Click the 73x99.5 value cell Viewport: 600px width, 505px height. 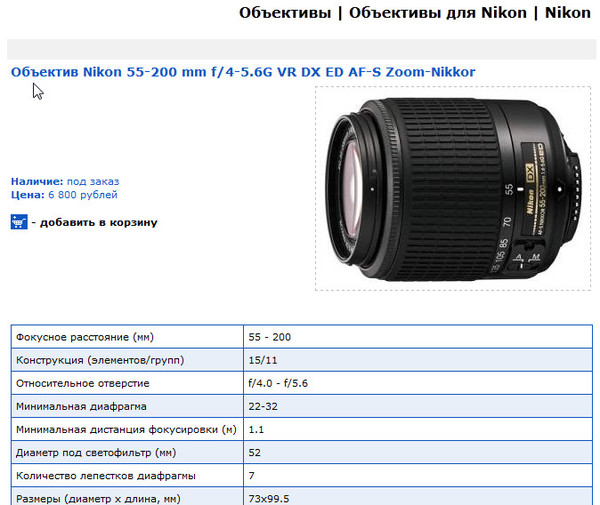(418, 497)
